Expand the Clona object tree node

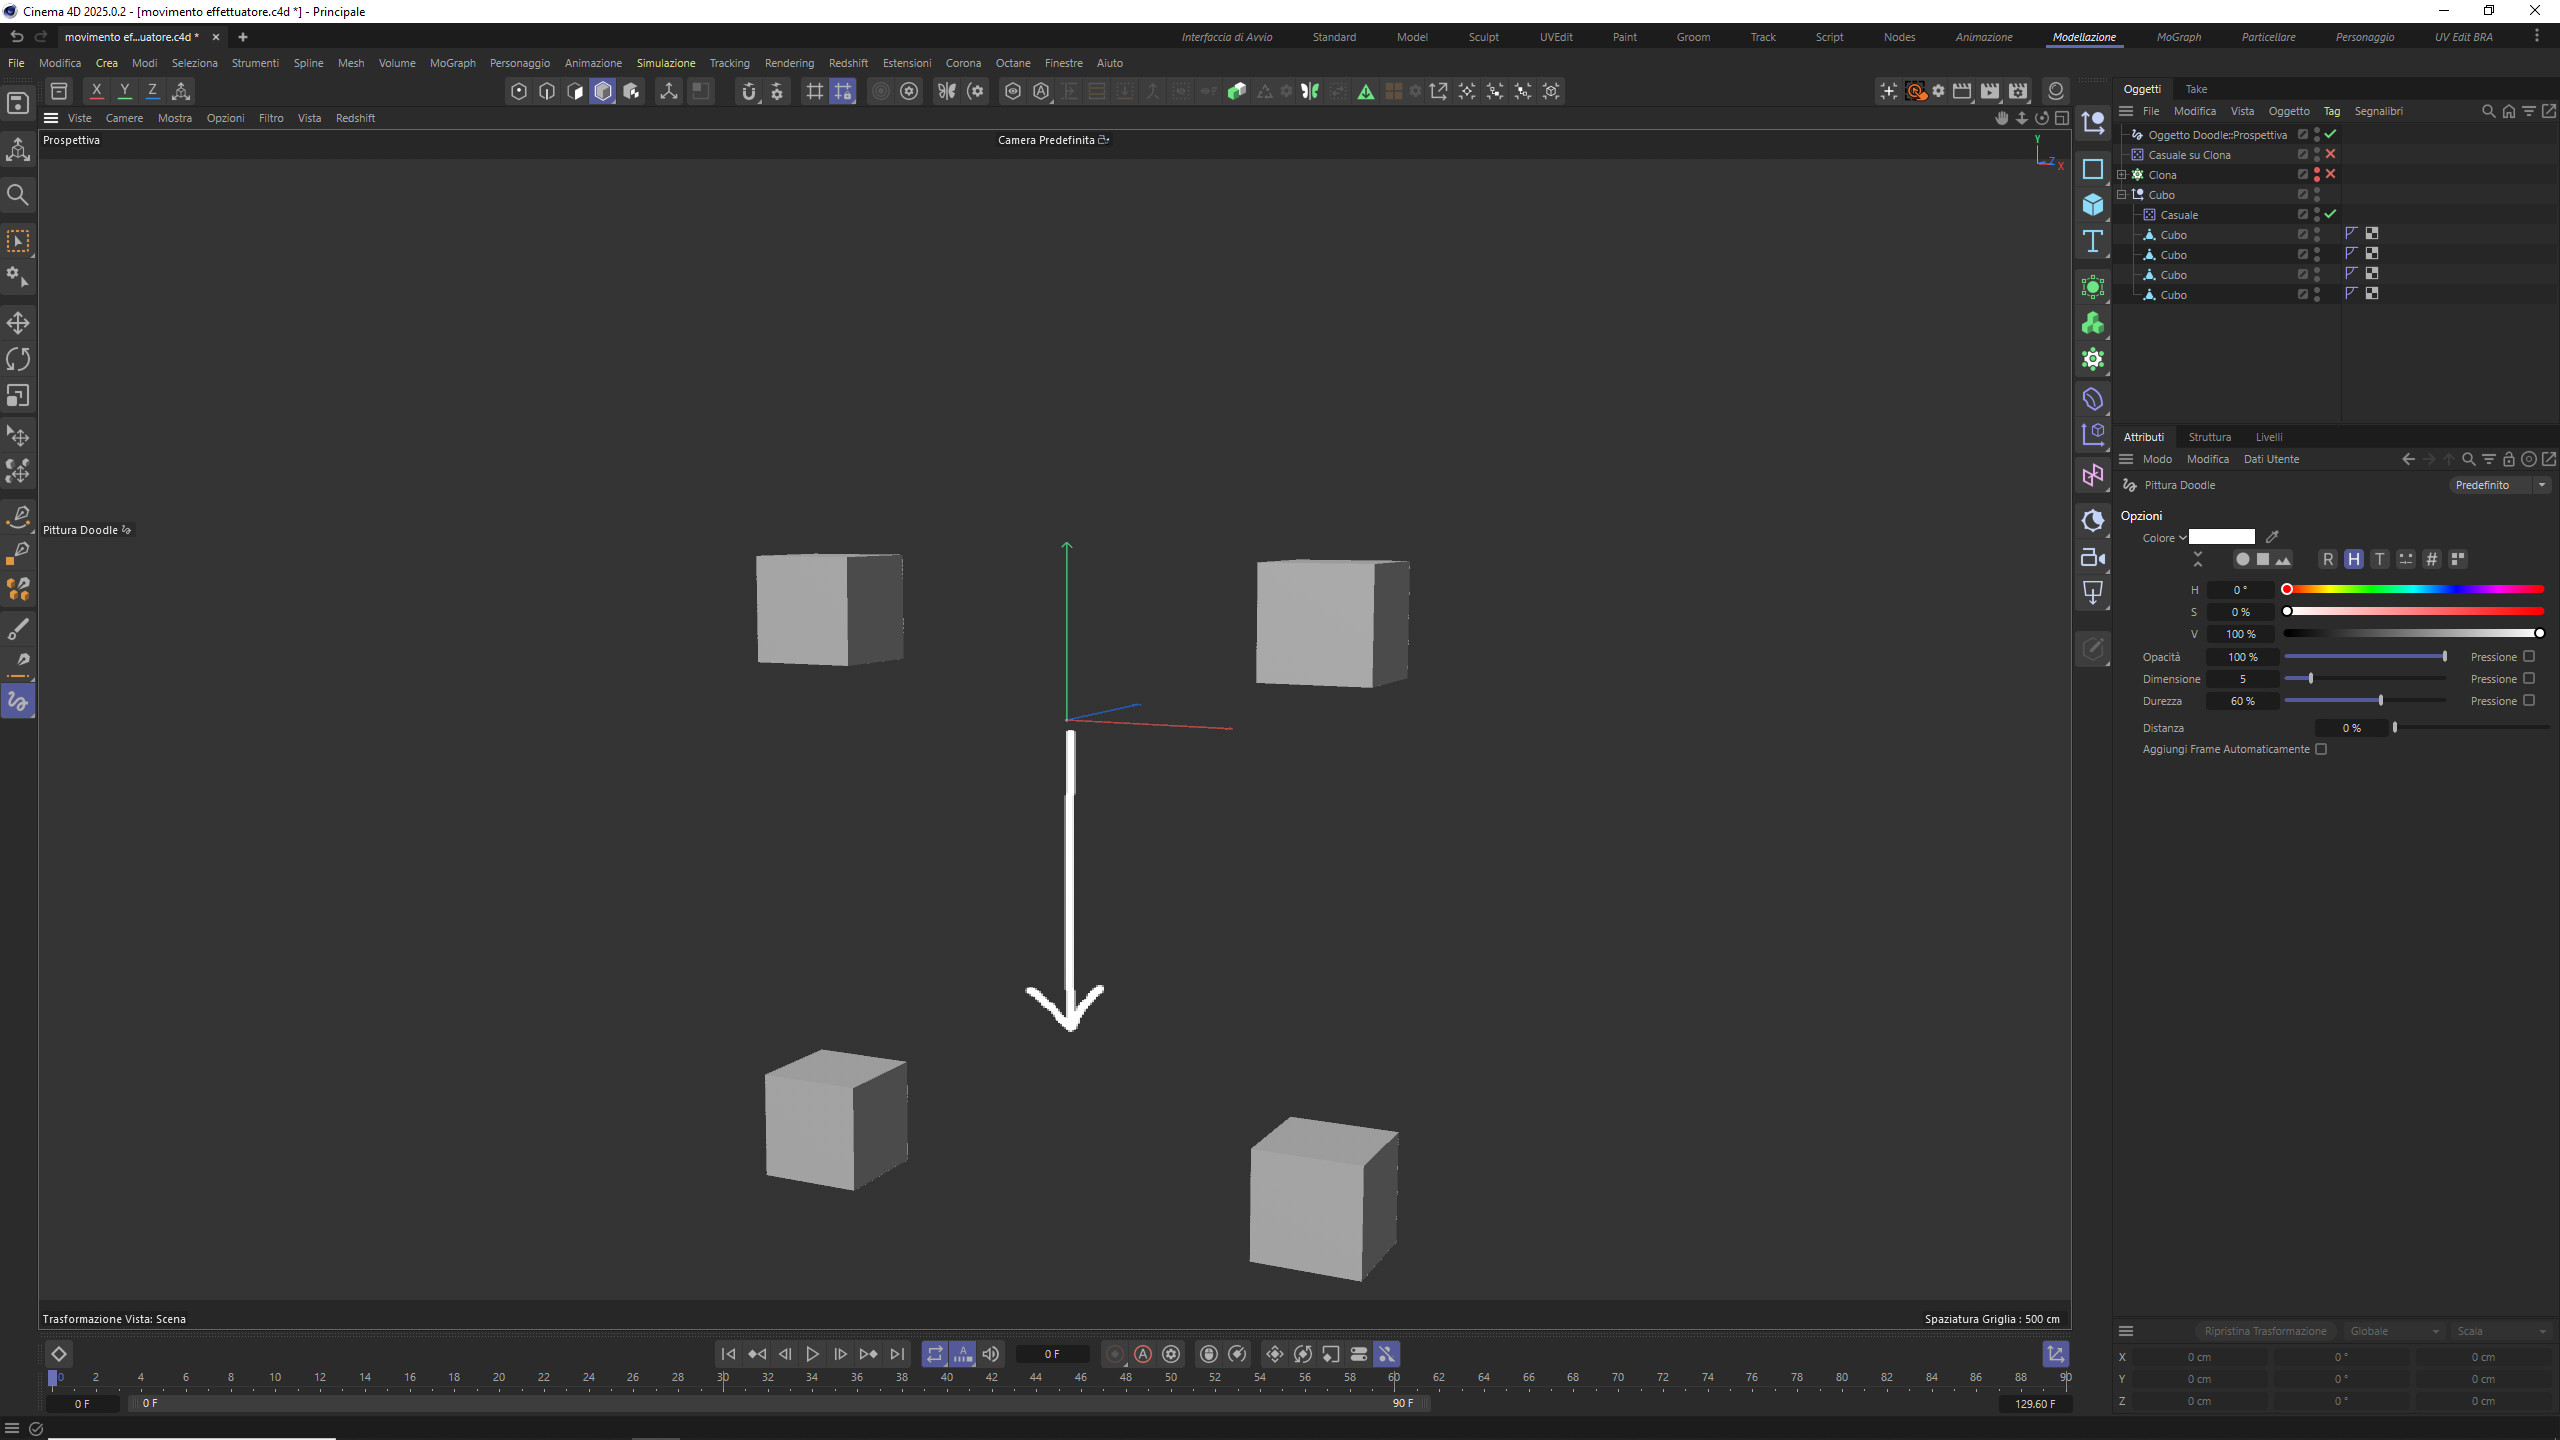(2122, 174)
